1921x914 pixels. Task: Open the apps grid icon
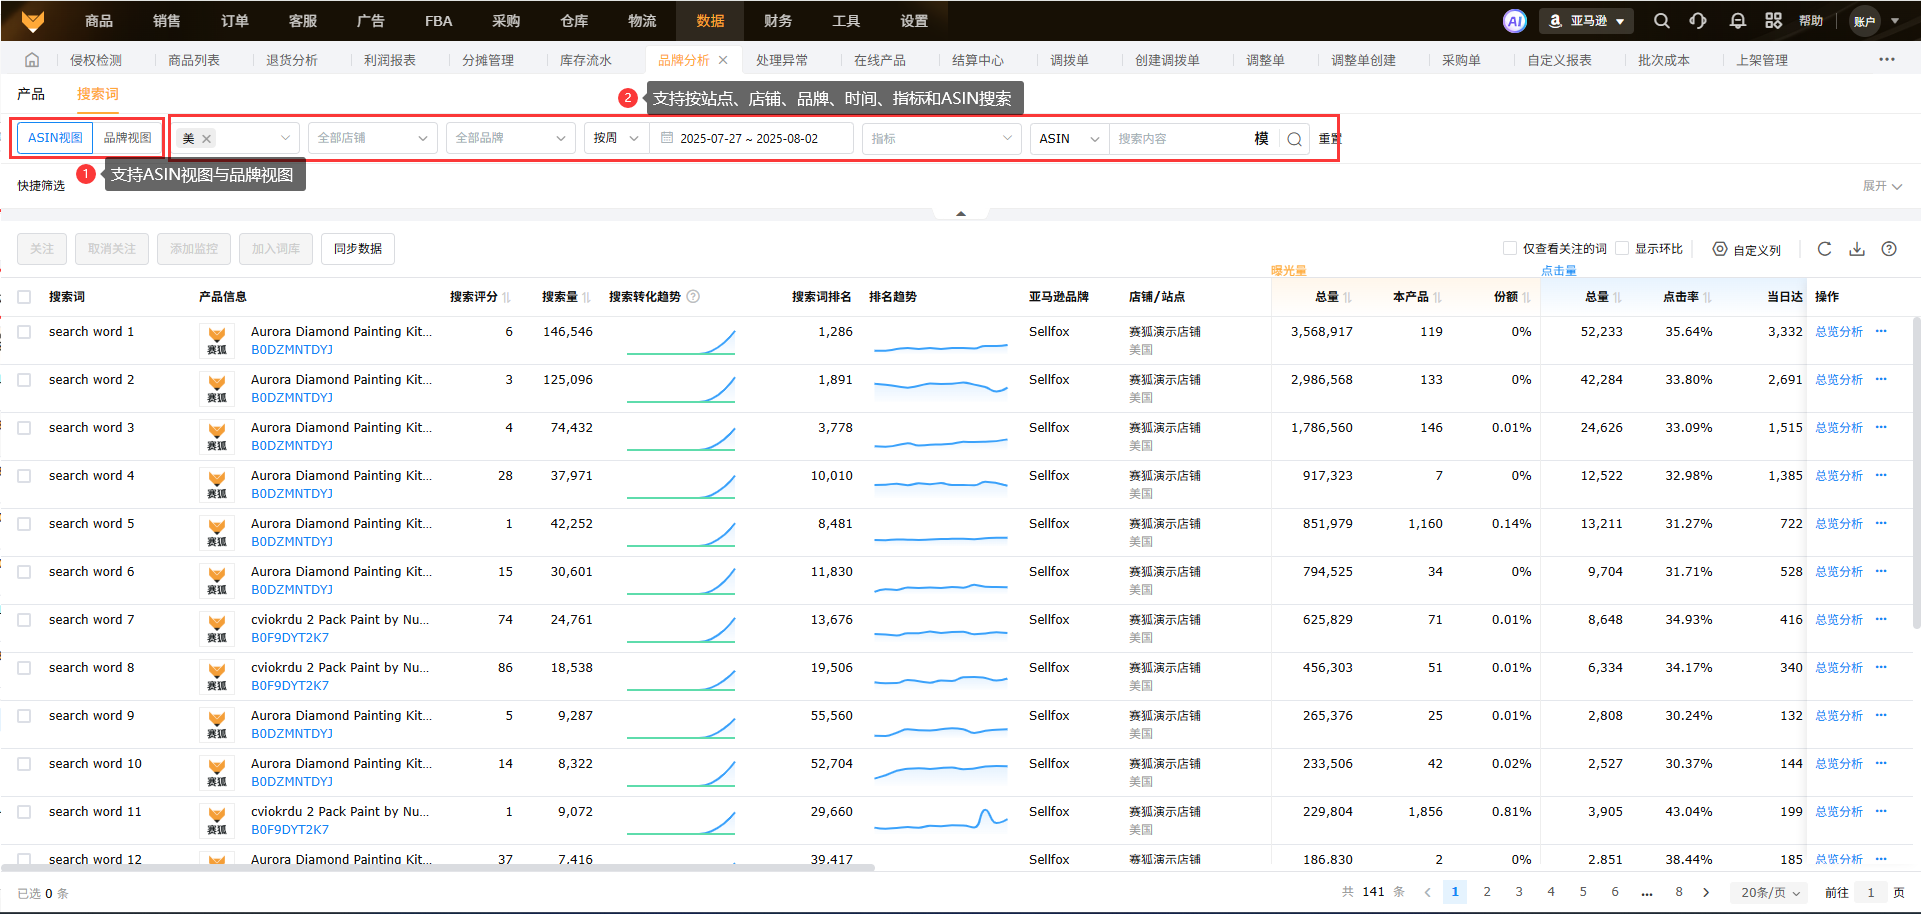click(x=1774, y=21)
